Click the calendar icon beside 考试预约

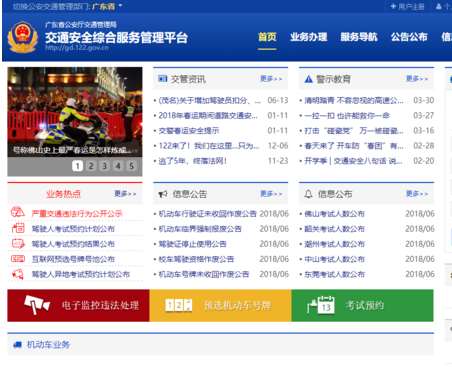click(x=321, y=305)
